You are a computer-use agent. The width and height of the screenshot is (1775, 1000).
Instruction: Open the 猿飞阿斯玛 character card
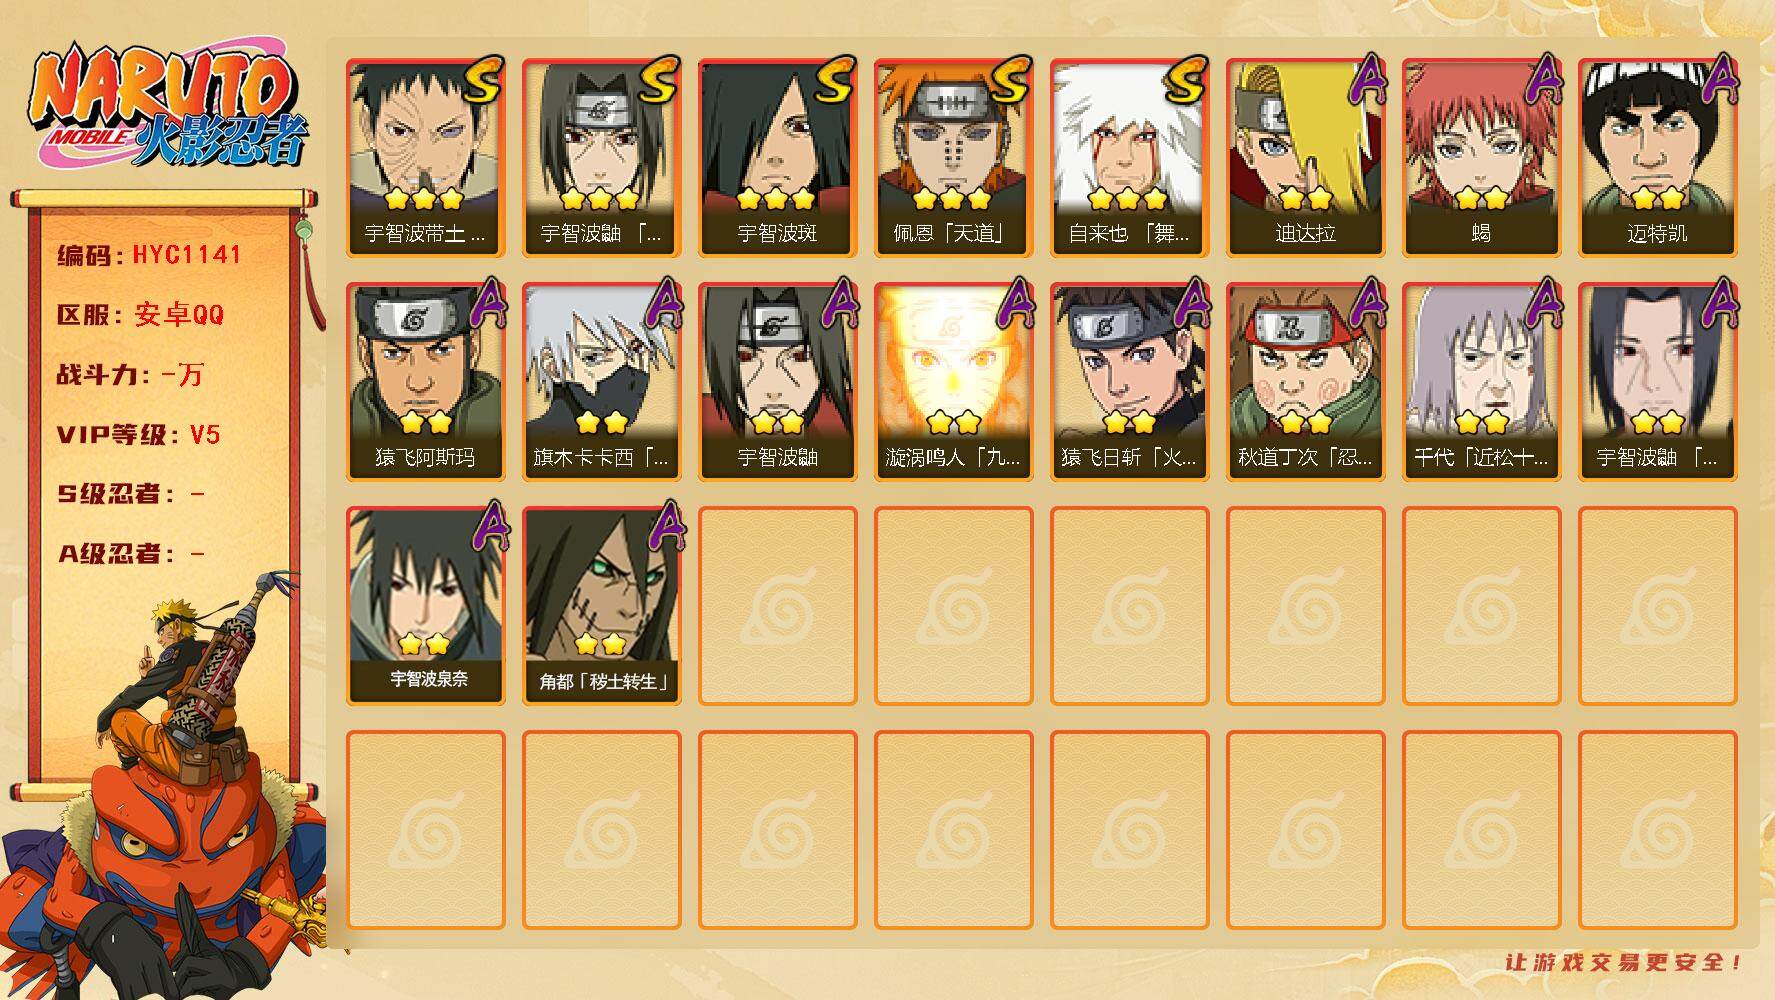(425, 382)
